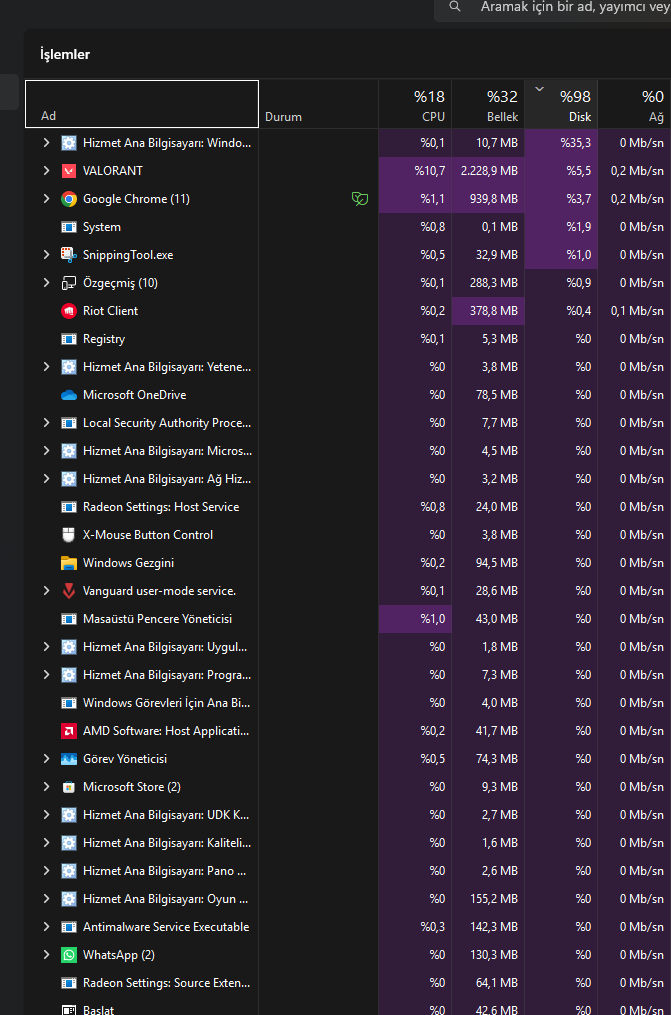Click the Disk column header
The image size is (671, 1015).
tap(561, 104)
